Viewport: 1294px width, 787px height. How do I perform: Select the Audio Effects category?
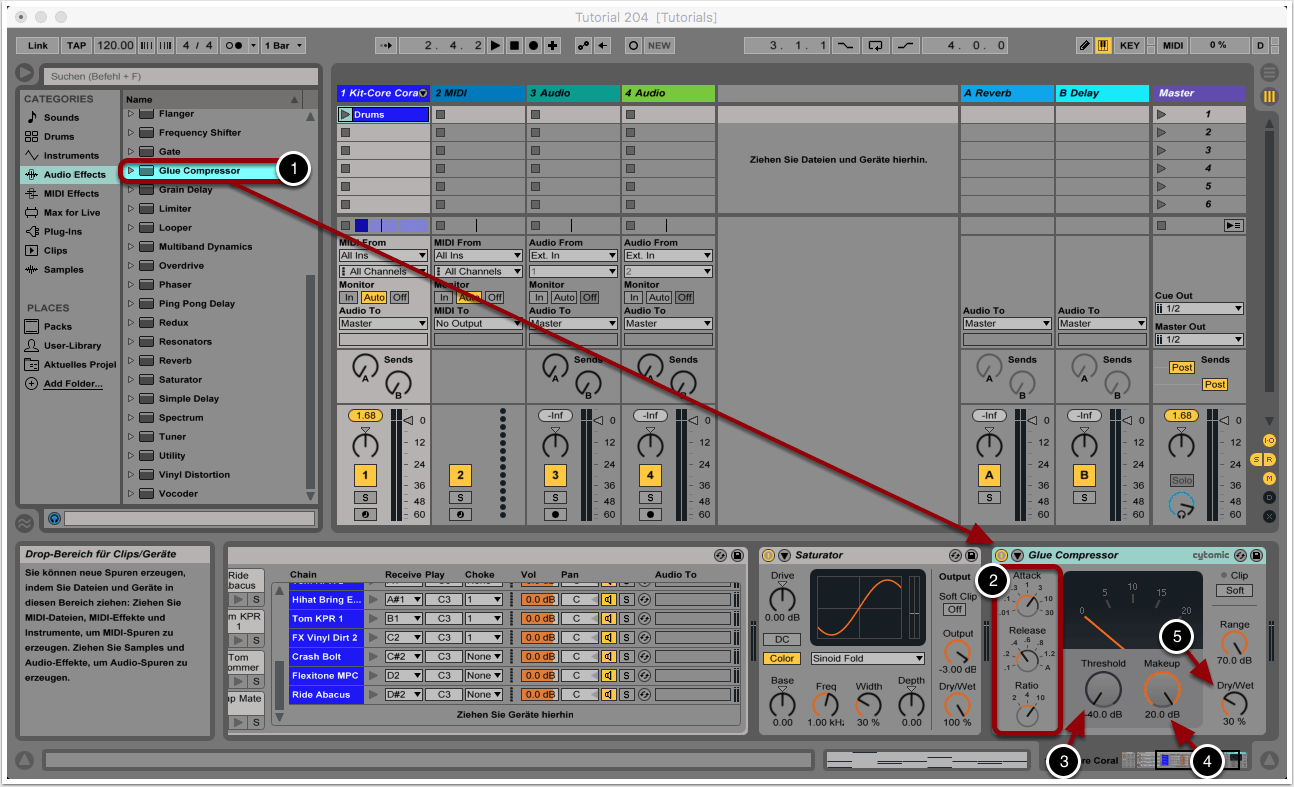click(74, 174)
